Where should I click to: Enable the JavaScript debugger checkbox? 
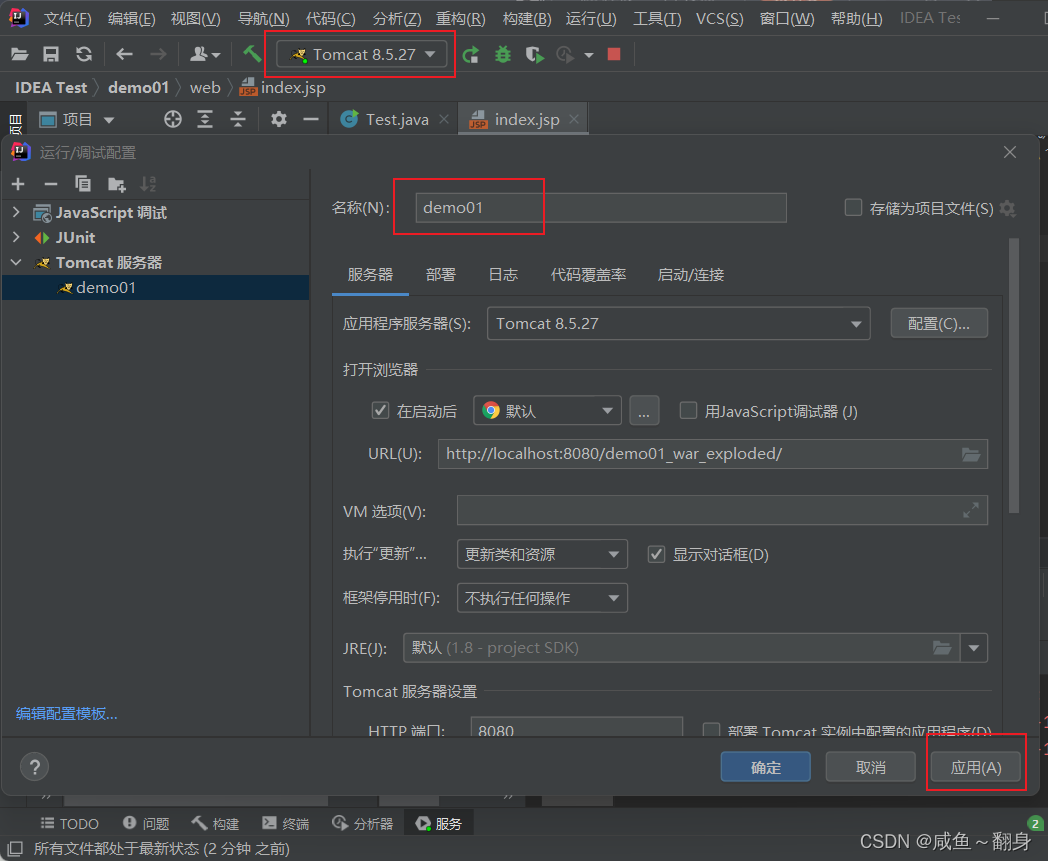click(688, 410)
